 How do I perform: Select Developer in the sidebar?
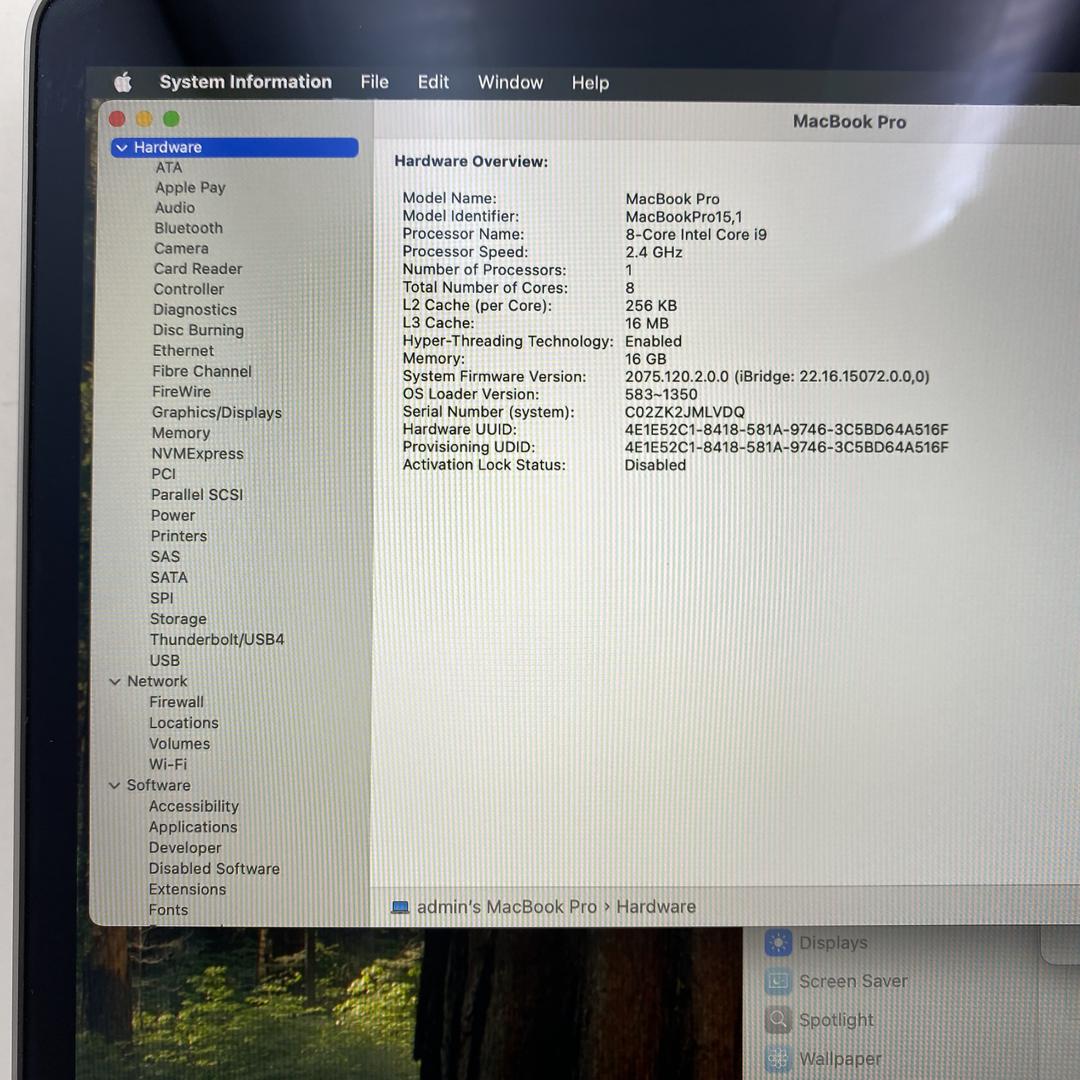pyautogui.click(x=185, y=848)
